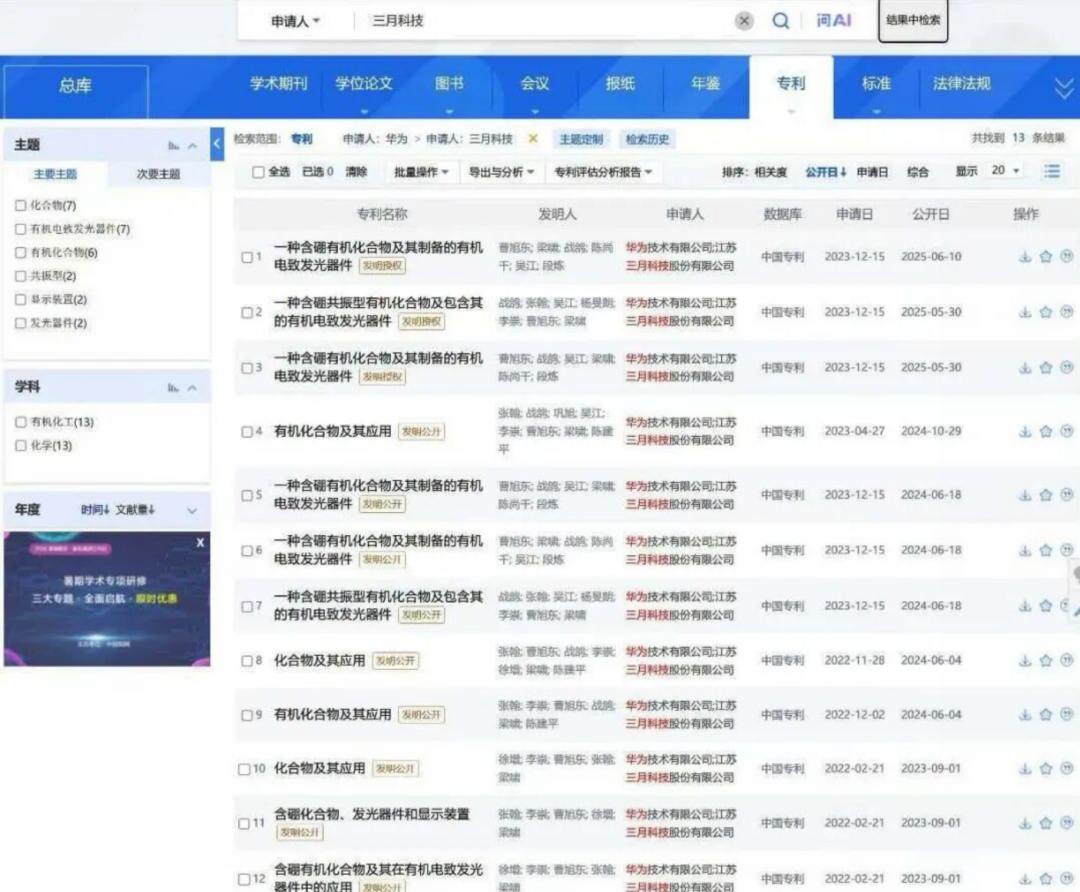Collapse the left filter sidebar arrow
Image resolution: width=1080 pixels, height=892 pixels.
pyautogui.click(x=217, y=144)
